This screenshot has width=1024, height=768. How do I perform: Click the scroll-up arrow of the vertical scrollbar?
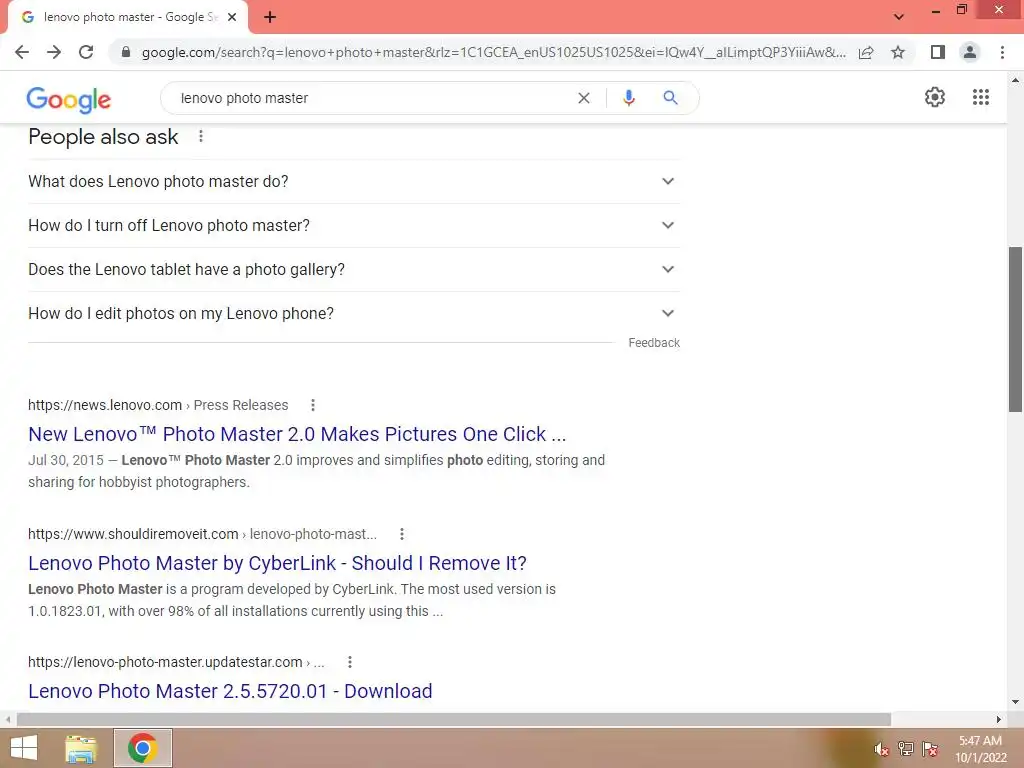1016,80
